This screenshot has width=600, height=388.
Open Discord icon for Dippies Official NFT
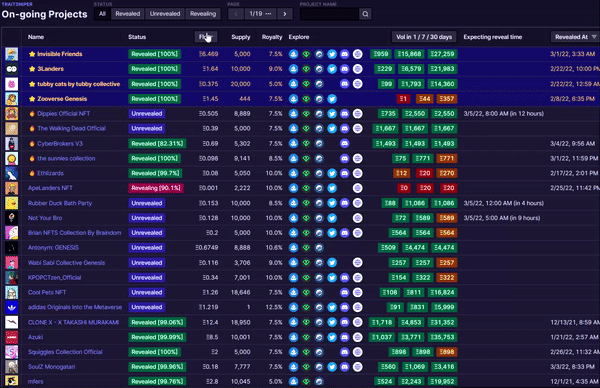345,114
